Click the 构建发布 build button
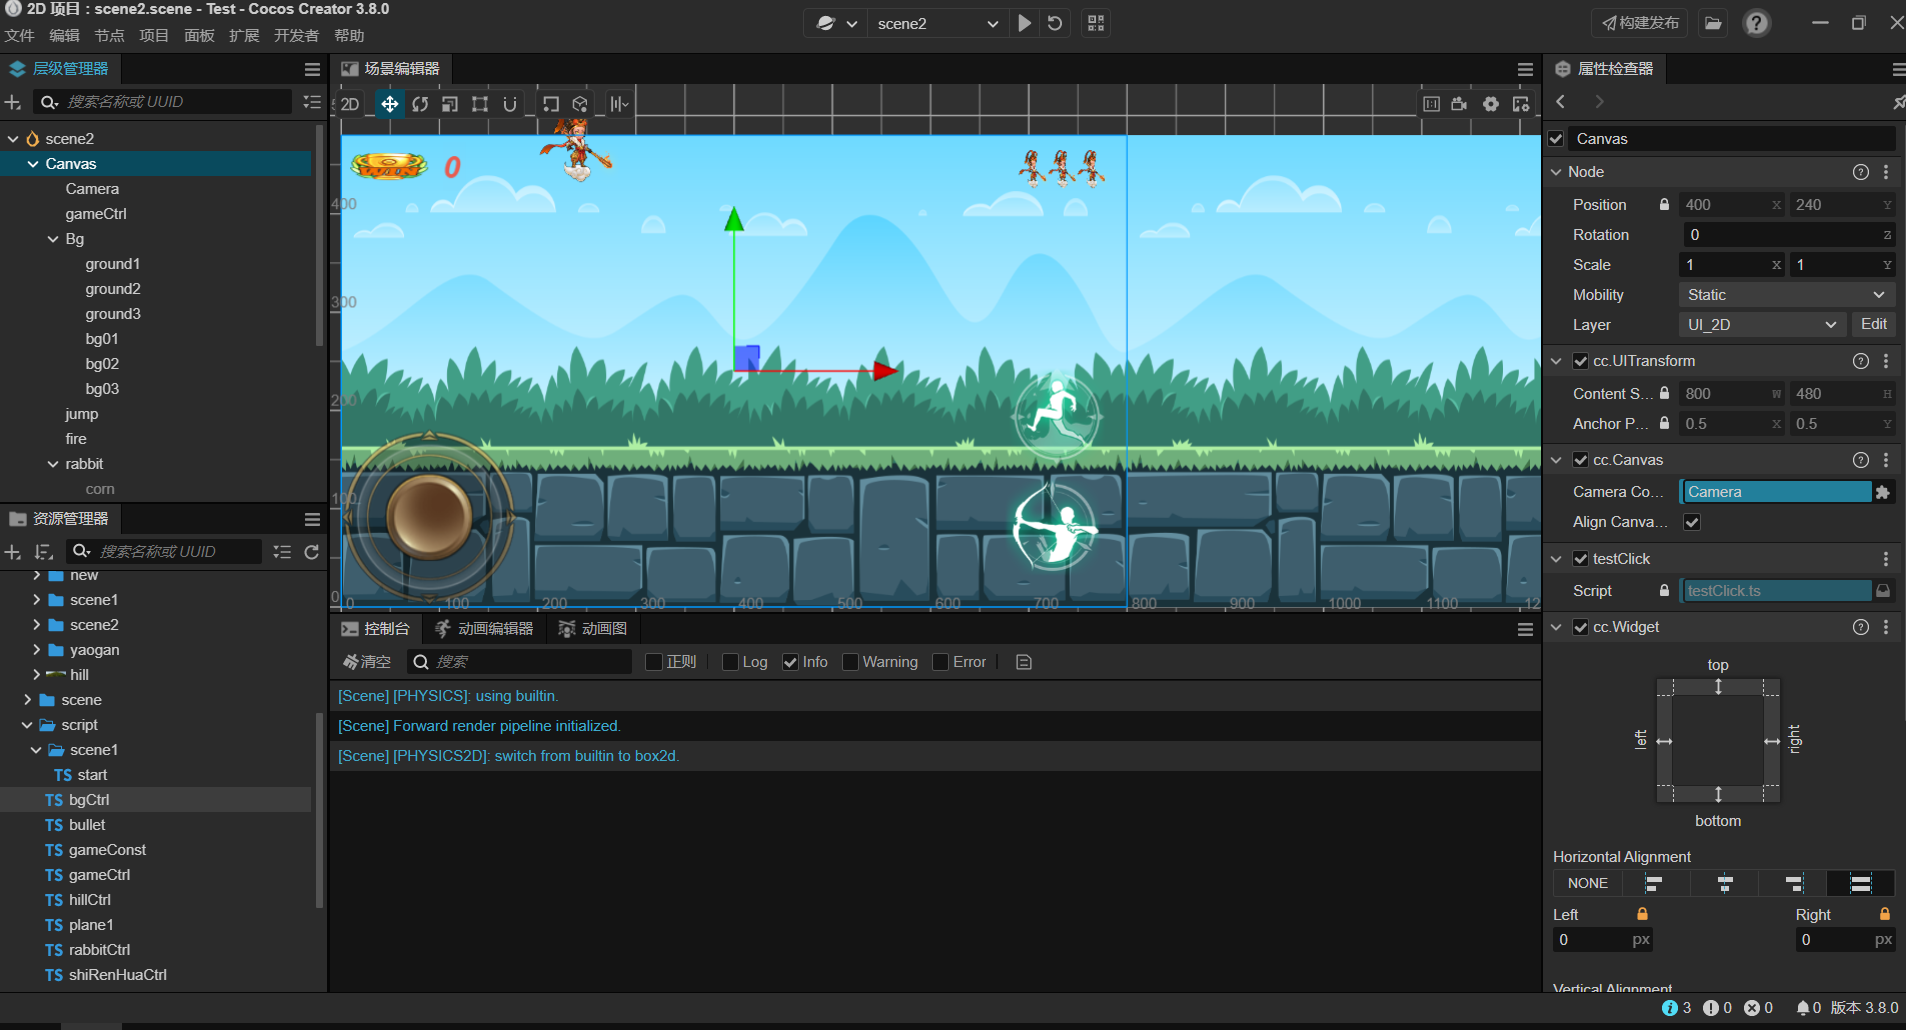The height and width of the screenshot is (1030, 1906). [1640, 23]
